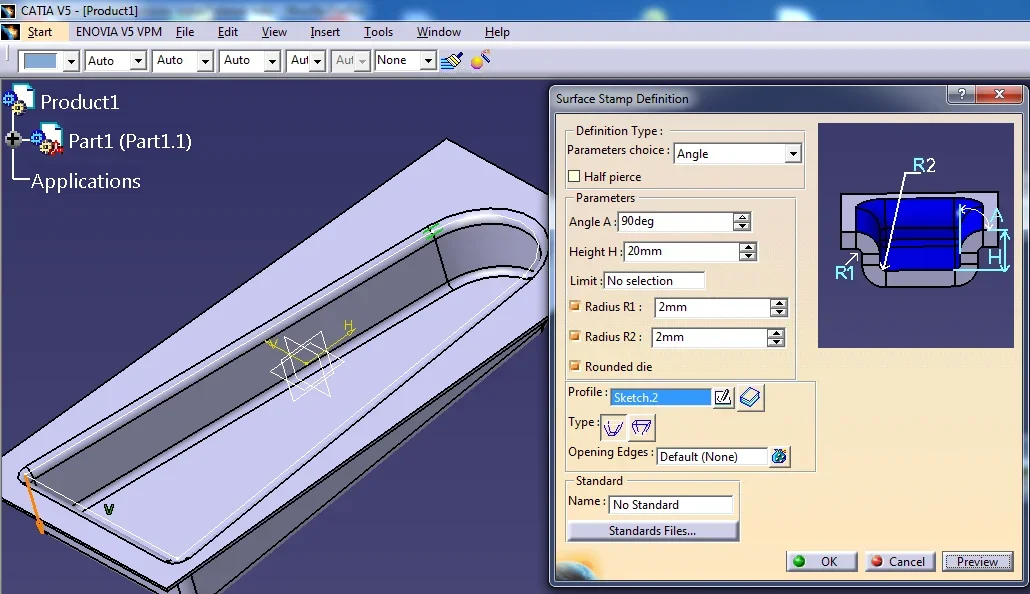Select Applications in the specification tree
The height and width of the screenshot is (594, 1030).
[x=85, y=181]
